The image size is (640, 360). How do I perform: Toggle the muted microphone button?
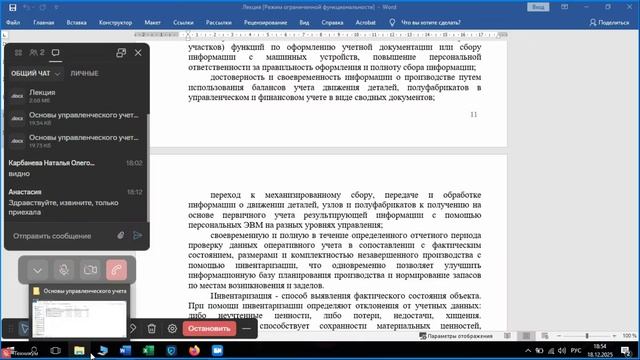tap(64, 270)
